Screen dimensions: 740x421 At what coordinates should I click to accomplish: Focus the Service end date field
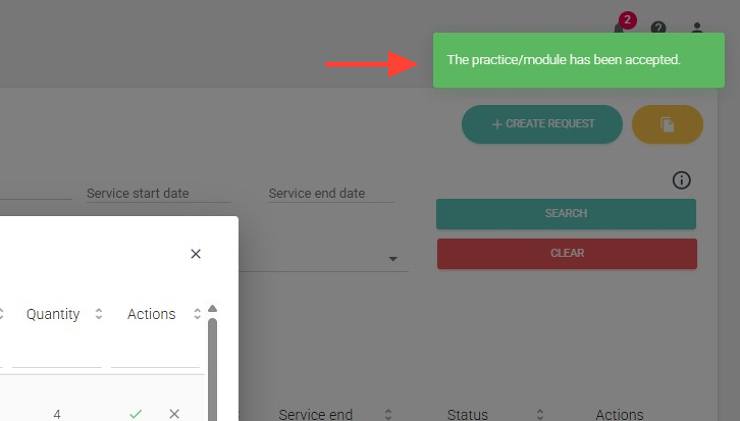coord(330,193)
